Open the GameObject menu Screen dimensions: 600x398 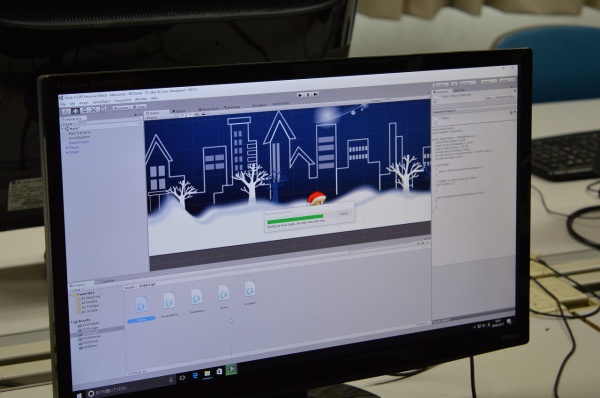(x=101, y=102)
